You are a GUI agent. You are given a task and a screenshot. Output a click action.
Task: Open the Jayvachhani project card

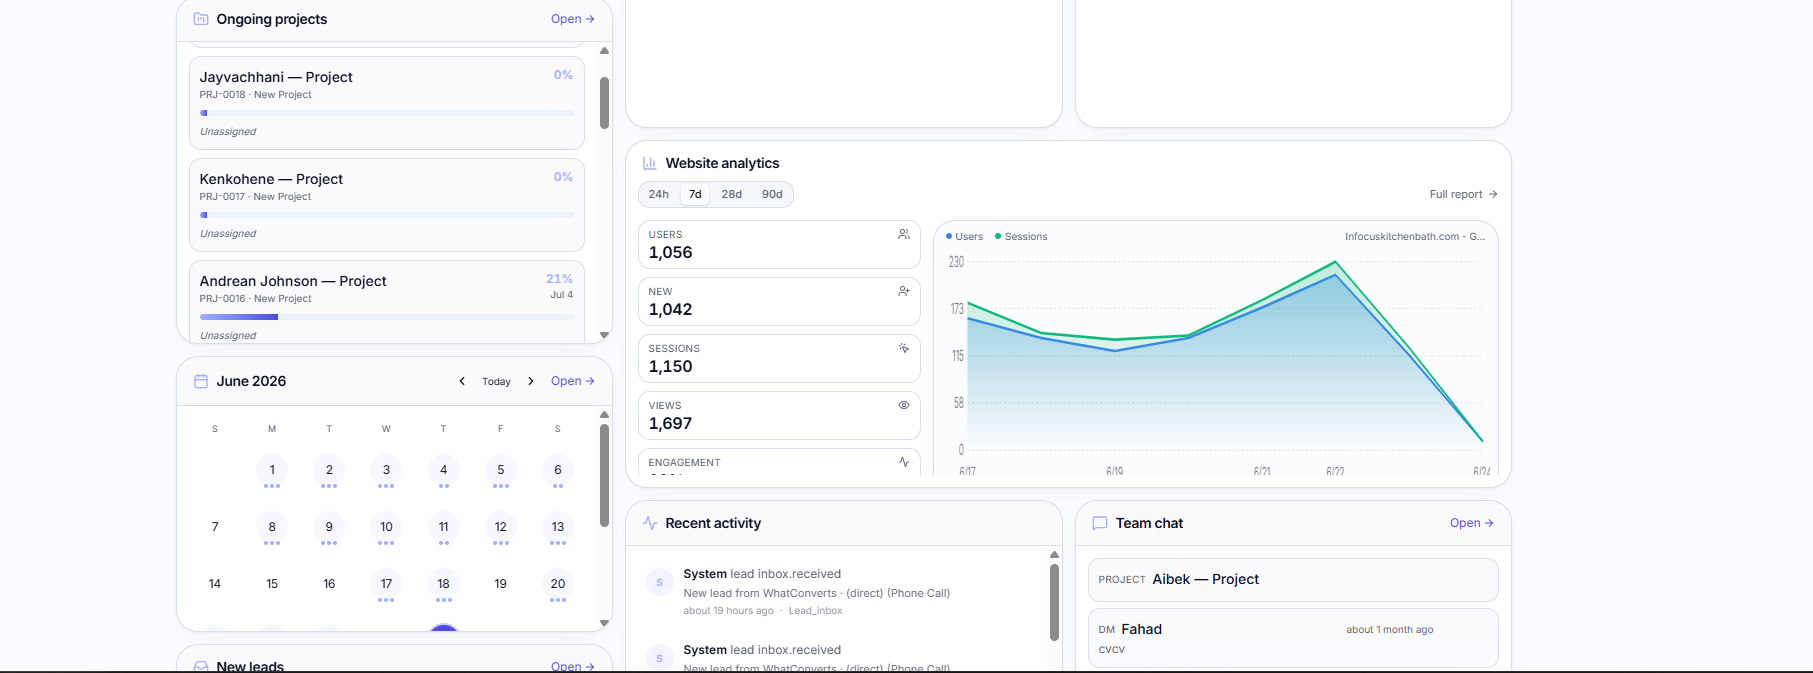(x=387, y=103)
